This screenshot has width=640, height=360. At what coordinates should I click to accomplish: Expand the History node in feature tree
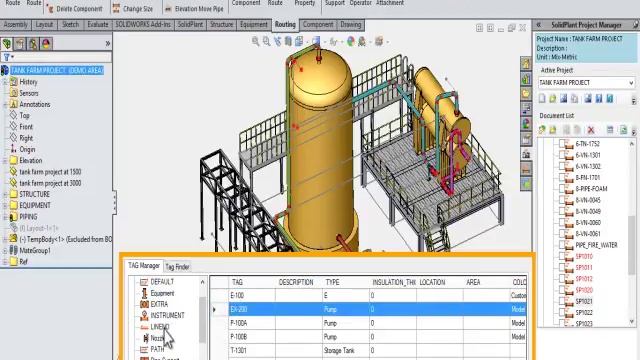click(5, 82)
